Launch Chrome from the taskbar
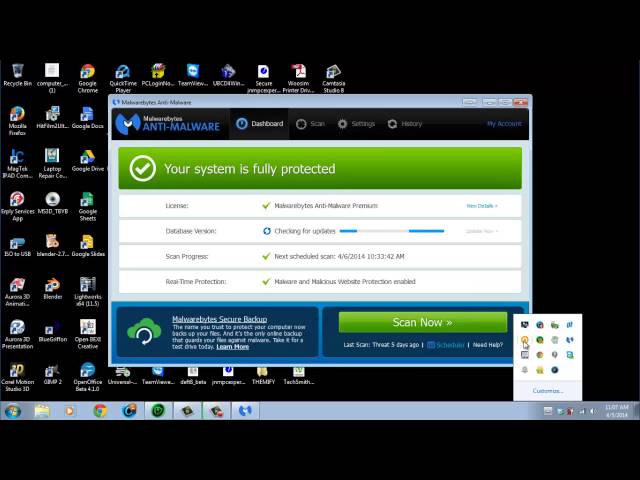Screen dimensions: 640x480 [100, 411]
